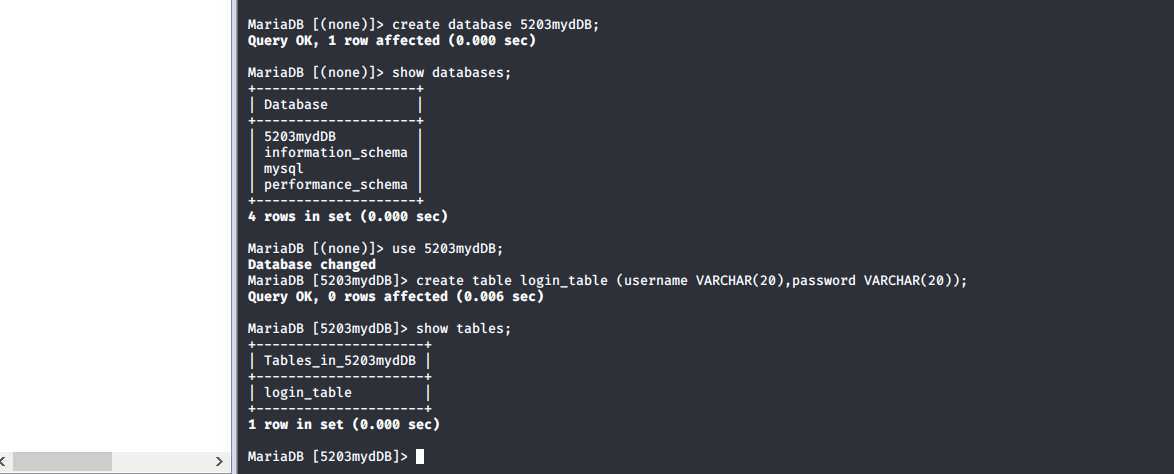1174x474 pixels.
Task: Click the terminal cursor at the last prompt
Action: pos(420,457)
